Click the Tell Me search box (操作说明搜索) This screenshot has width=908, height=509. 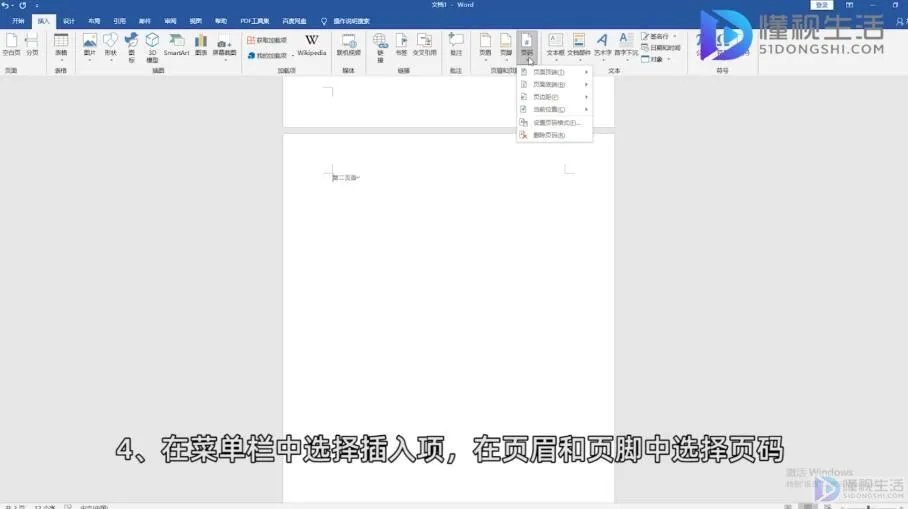[x=351, y=21]
